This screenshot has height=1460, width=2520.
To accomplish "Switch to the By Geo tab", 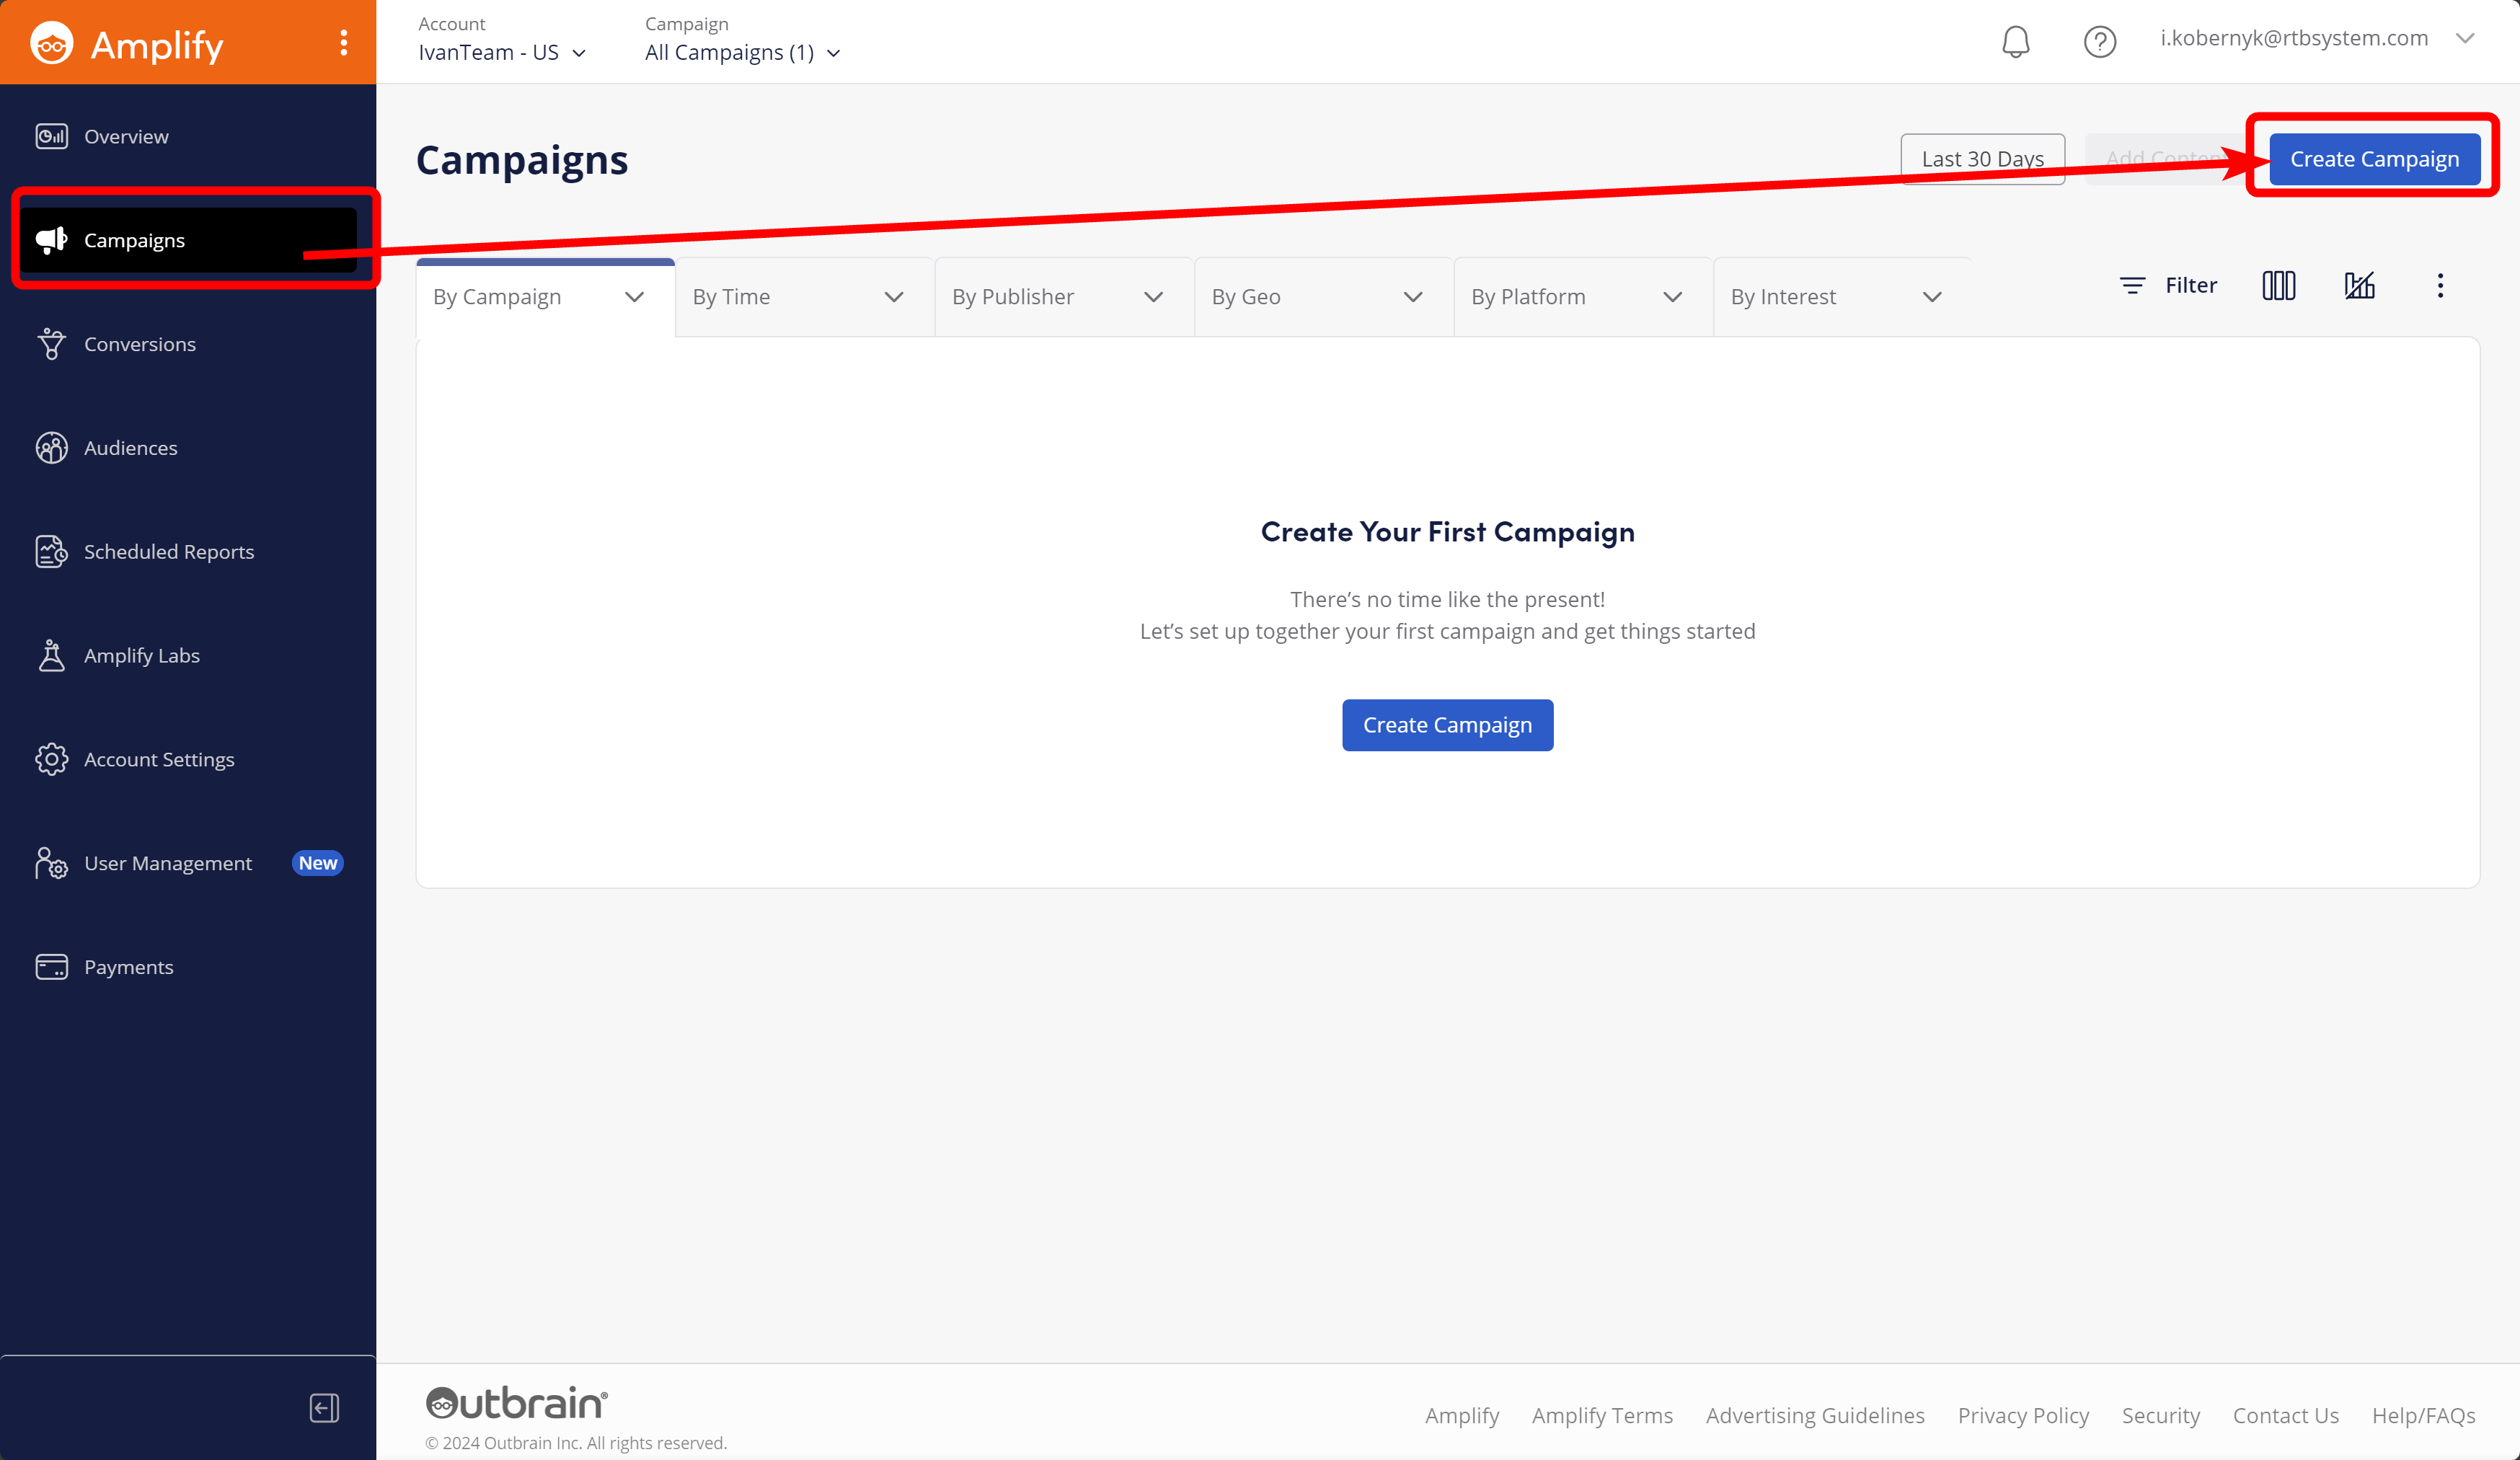I will point(1324,297).
